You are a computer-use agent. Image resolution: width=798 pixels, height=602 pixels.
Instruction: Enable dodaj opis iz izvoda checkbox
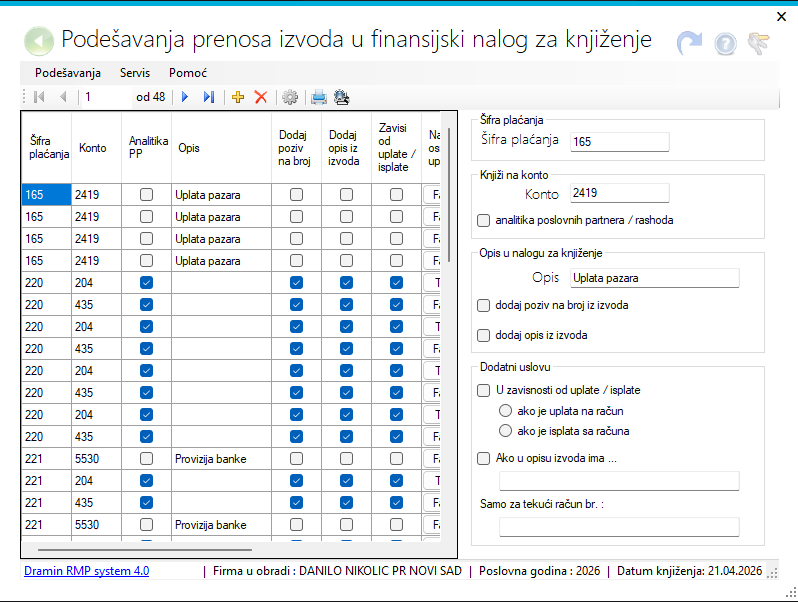(483, 335)
